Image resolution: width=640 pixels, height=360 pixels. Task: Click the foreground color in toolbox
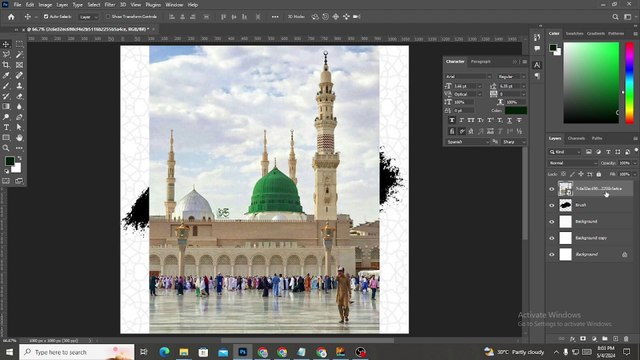point(9,161)
